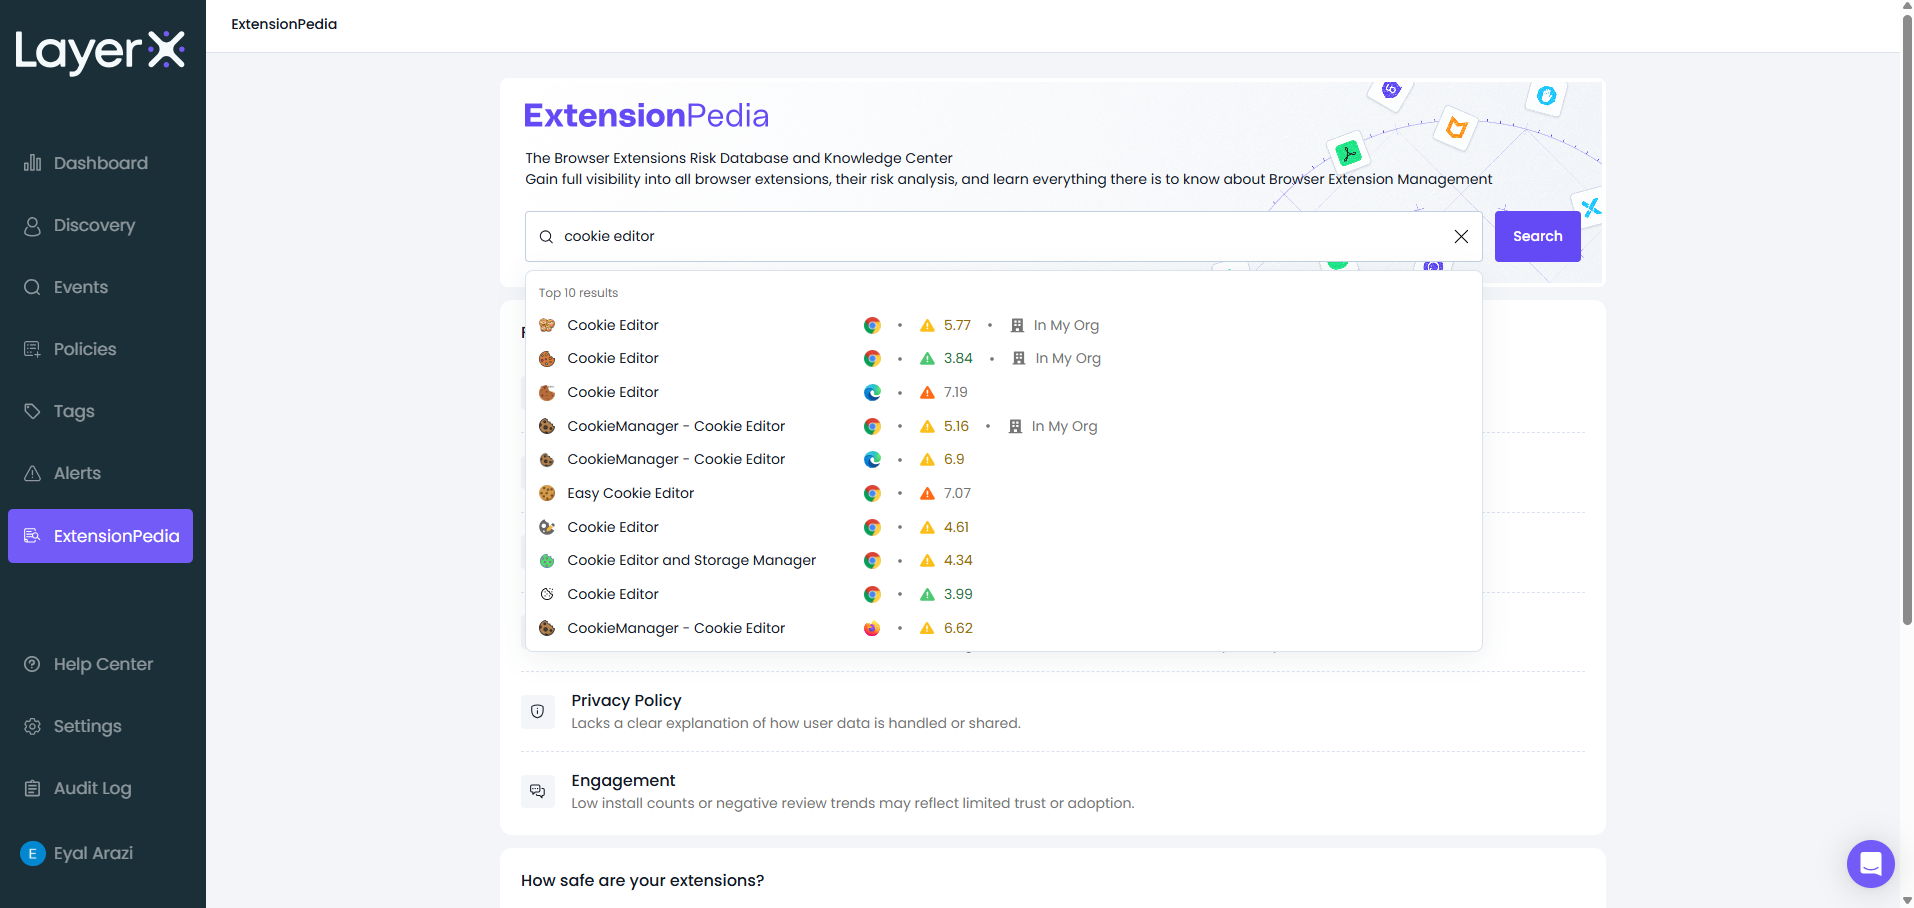Click the Policies clipboard icon
1914x908 pixels.
[33, 349]
